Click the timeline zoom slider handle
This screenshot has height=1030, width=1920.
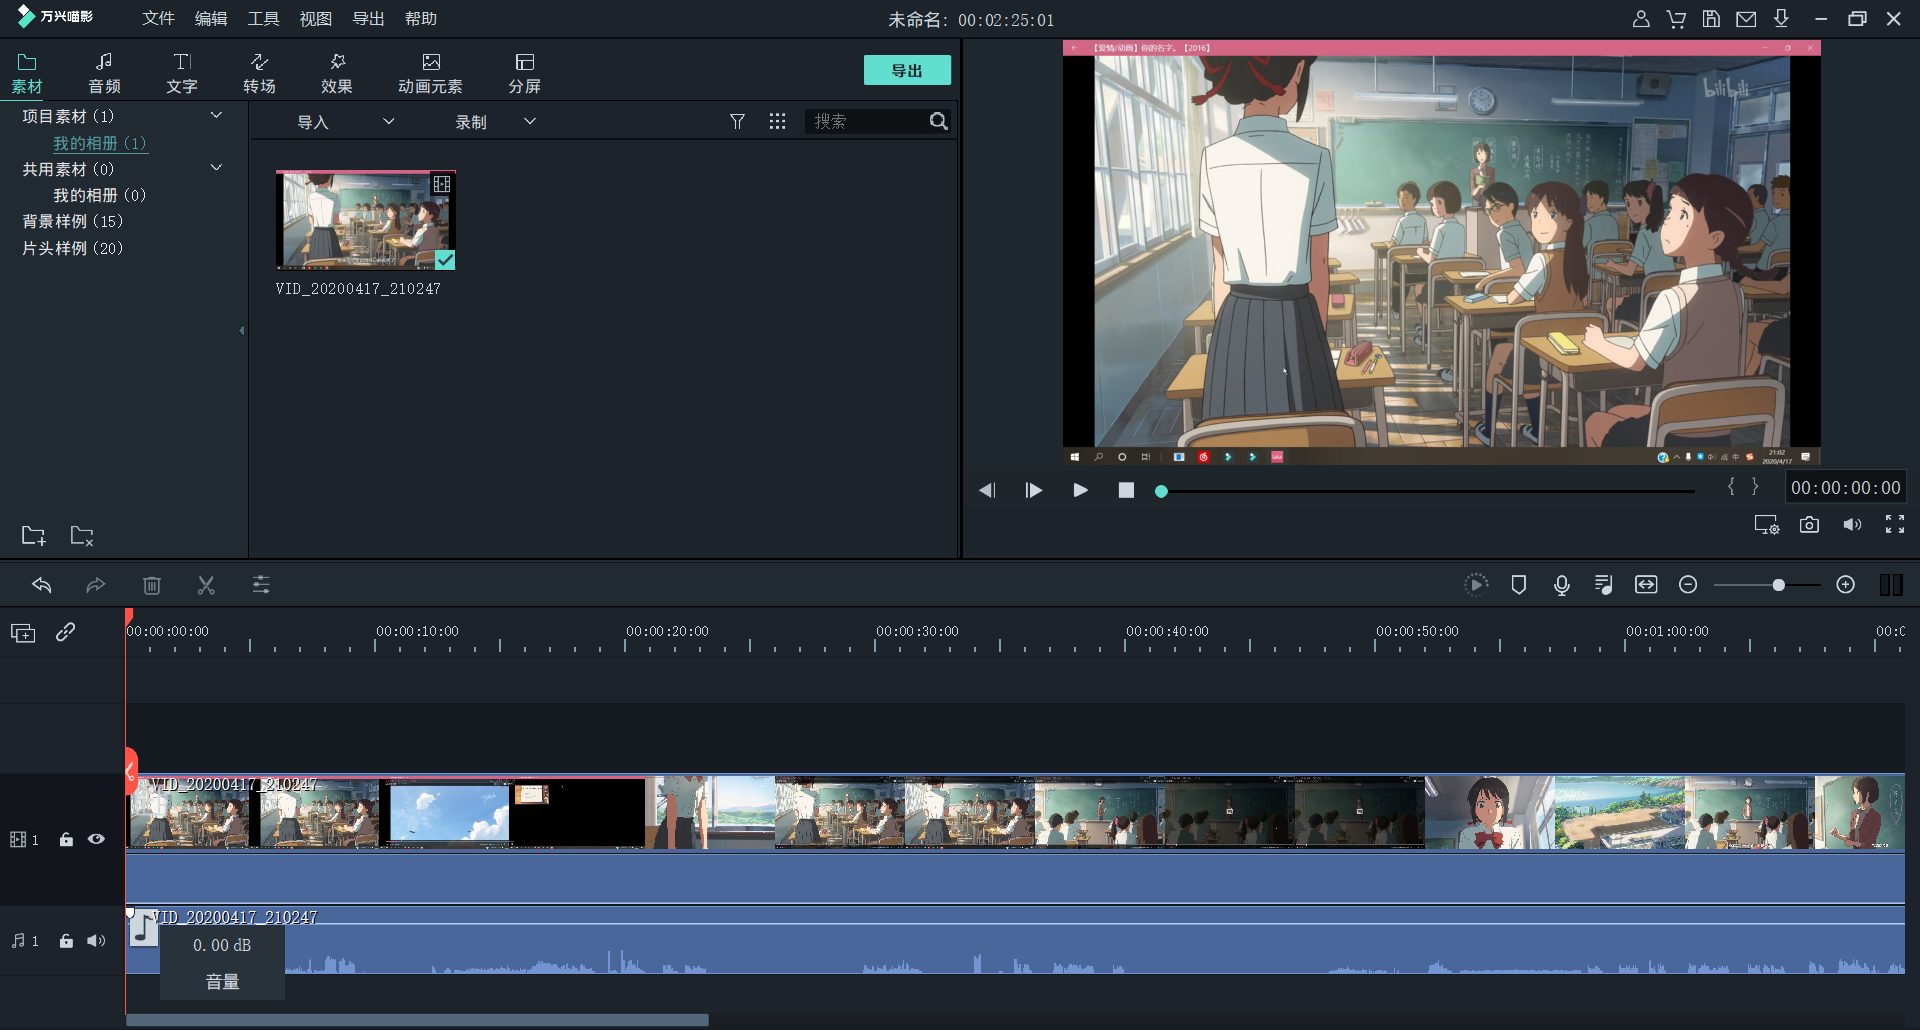tap(1778, 585)
